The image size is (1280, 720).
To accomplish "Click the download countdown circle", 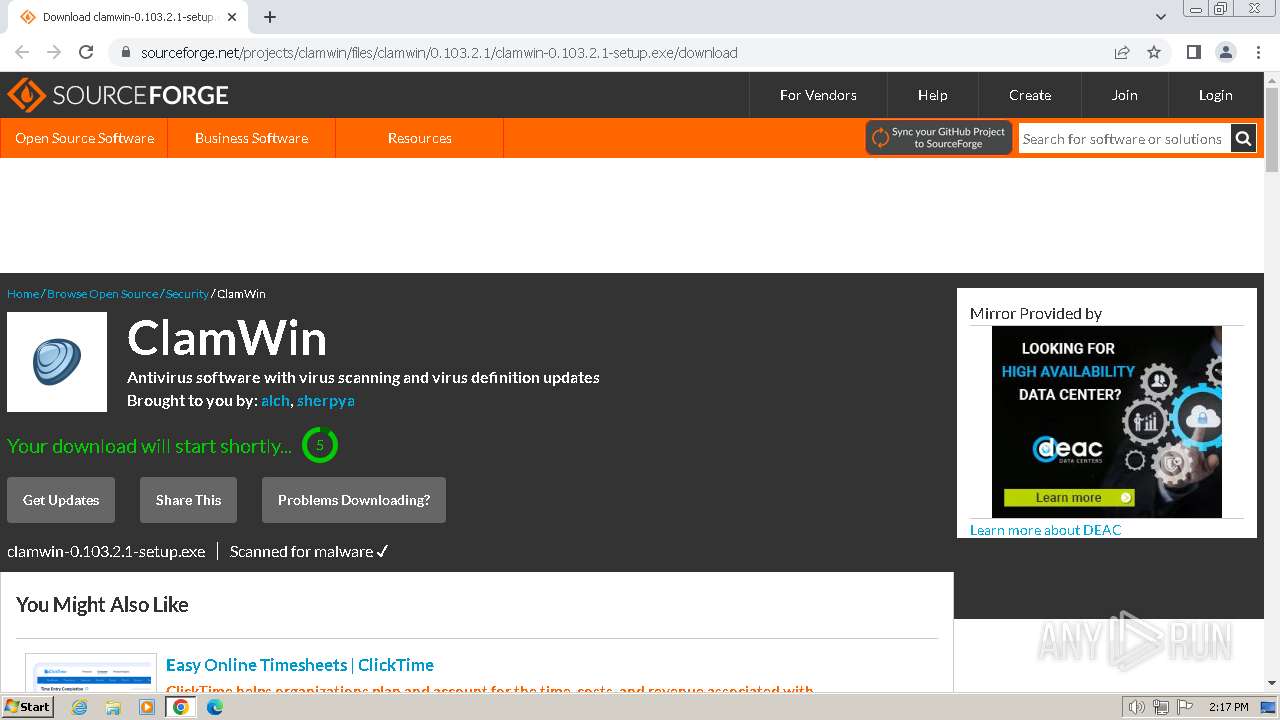I will pos(320,445).
